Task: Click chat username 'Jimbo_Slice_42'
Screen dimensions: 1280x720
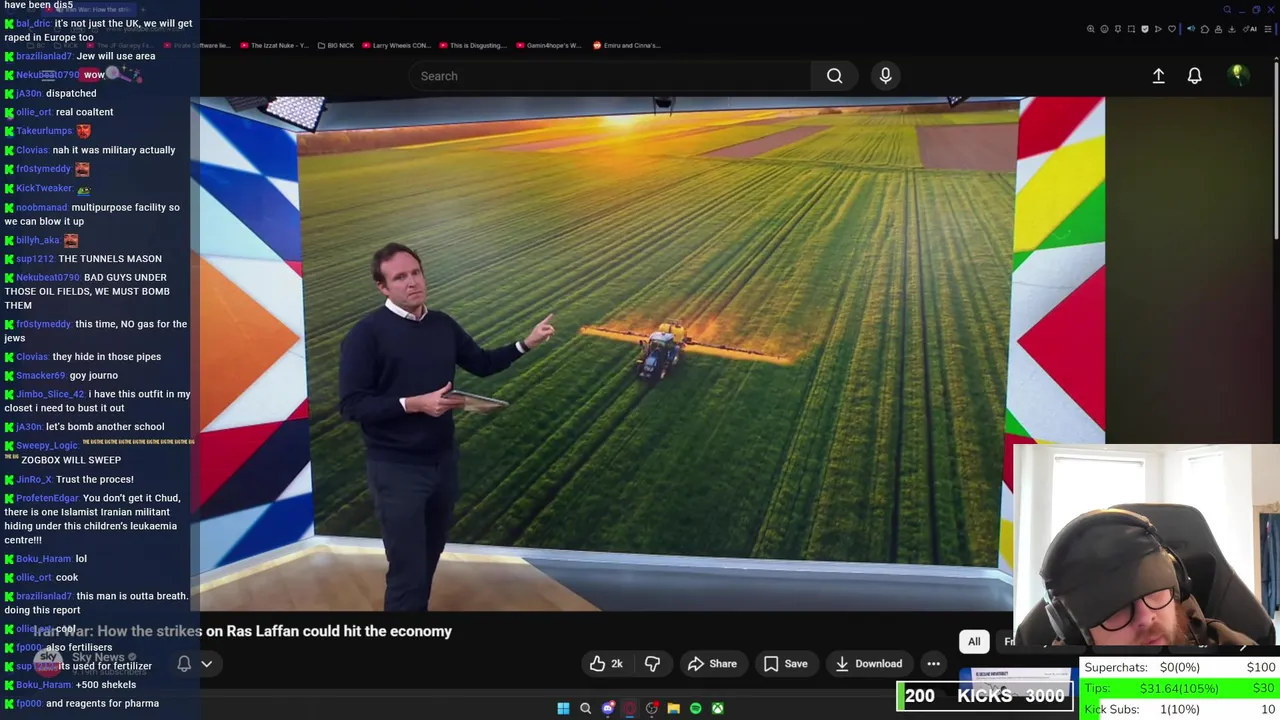Action: (50, 394)
